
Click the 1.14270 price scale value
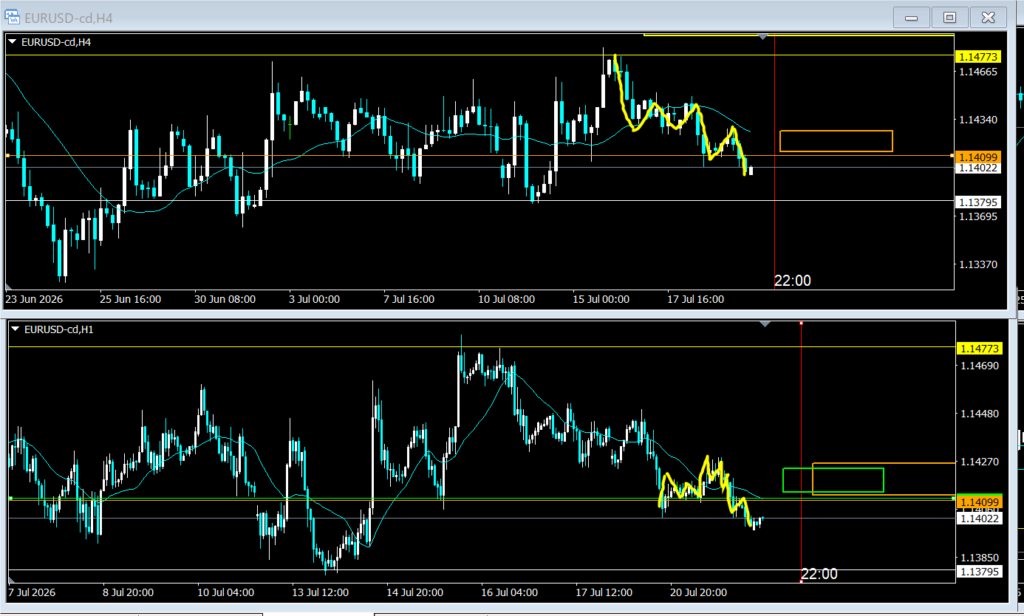(980, 462)
